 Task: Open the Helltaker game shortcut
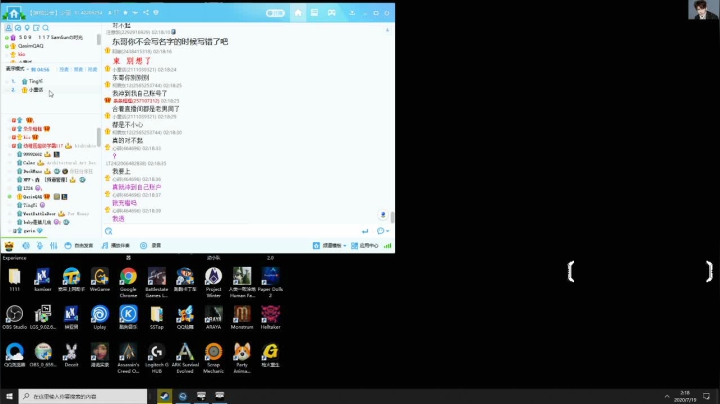270,317
